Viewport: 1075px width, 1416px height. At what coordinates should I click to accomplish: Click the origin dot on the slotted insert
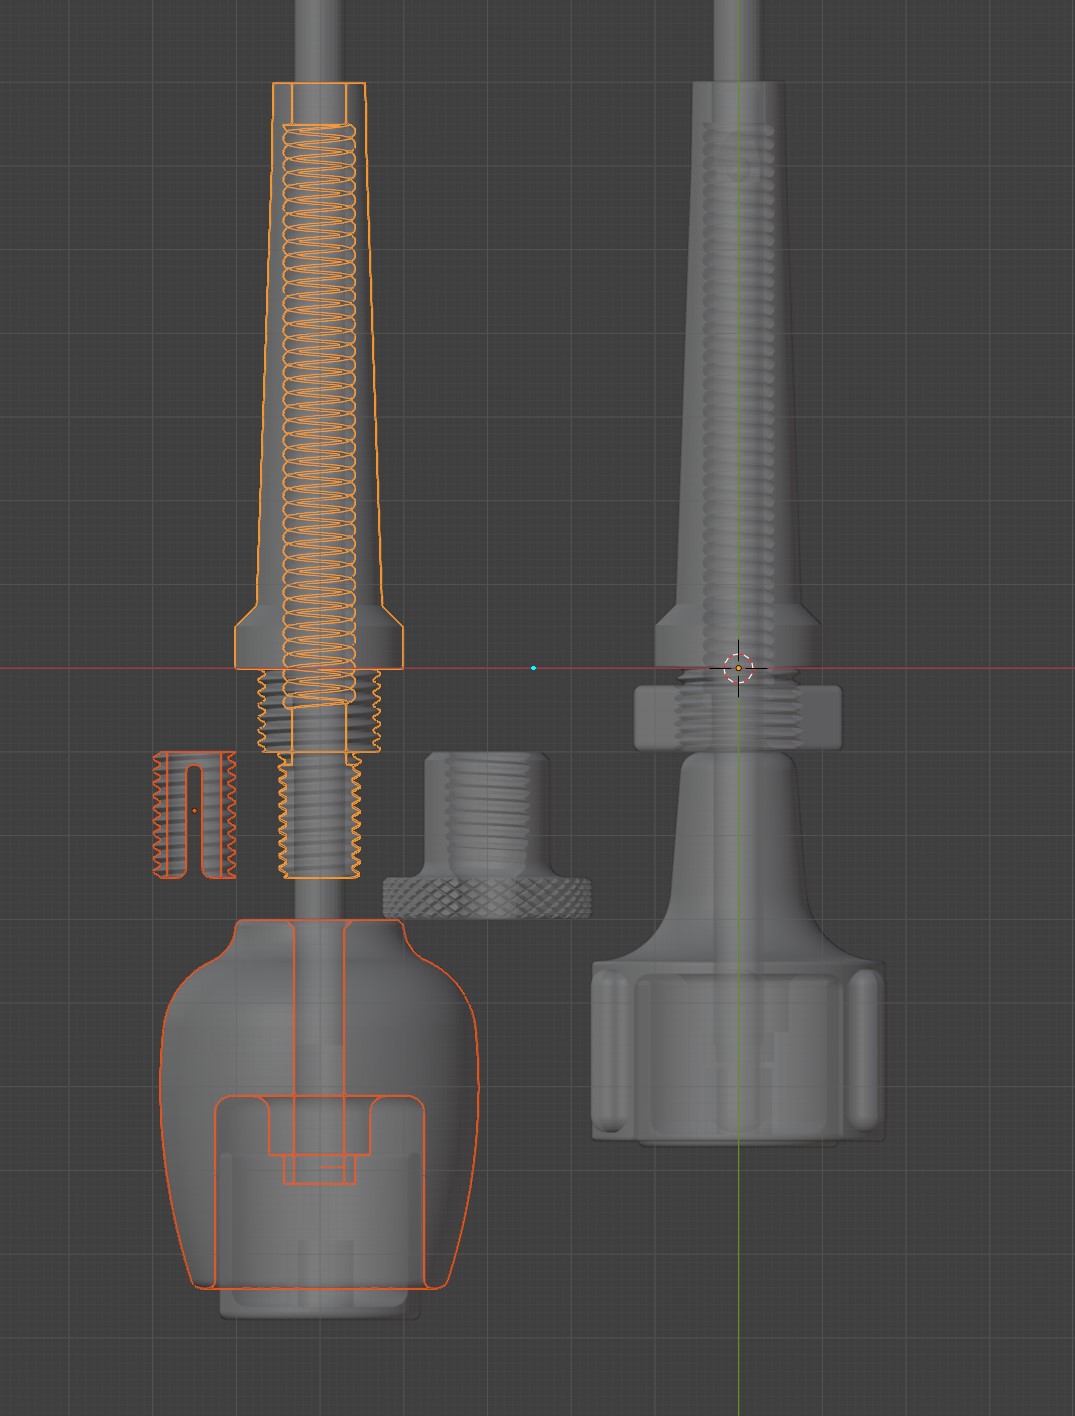194,810
